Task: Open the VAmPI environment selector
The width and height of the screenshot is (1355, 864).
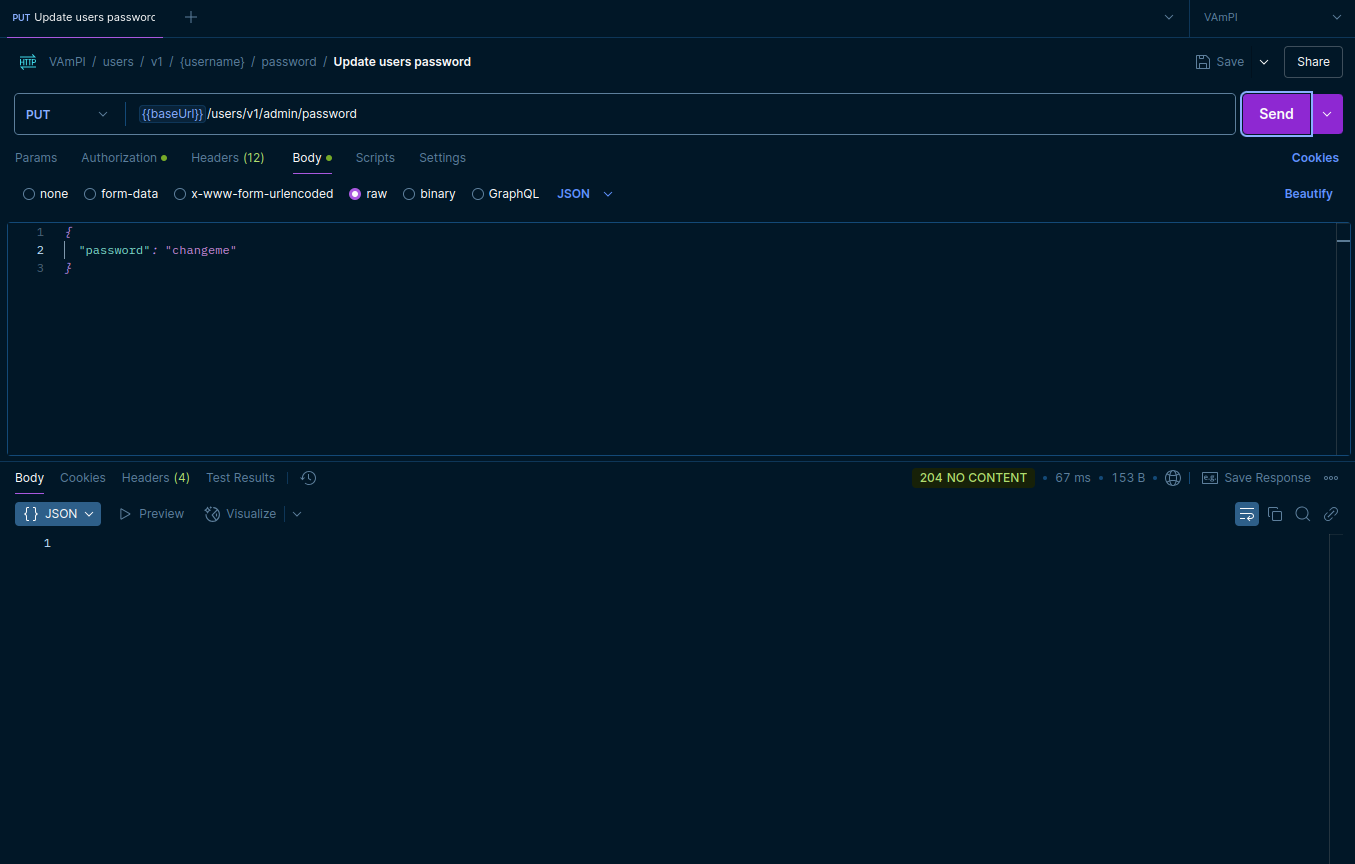Action: click(x=1271, y=17)
